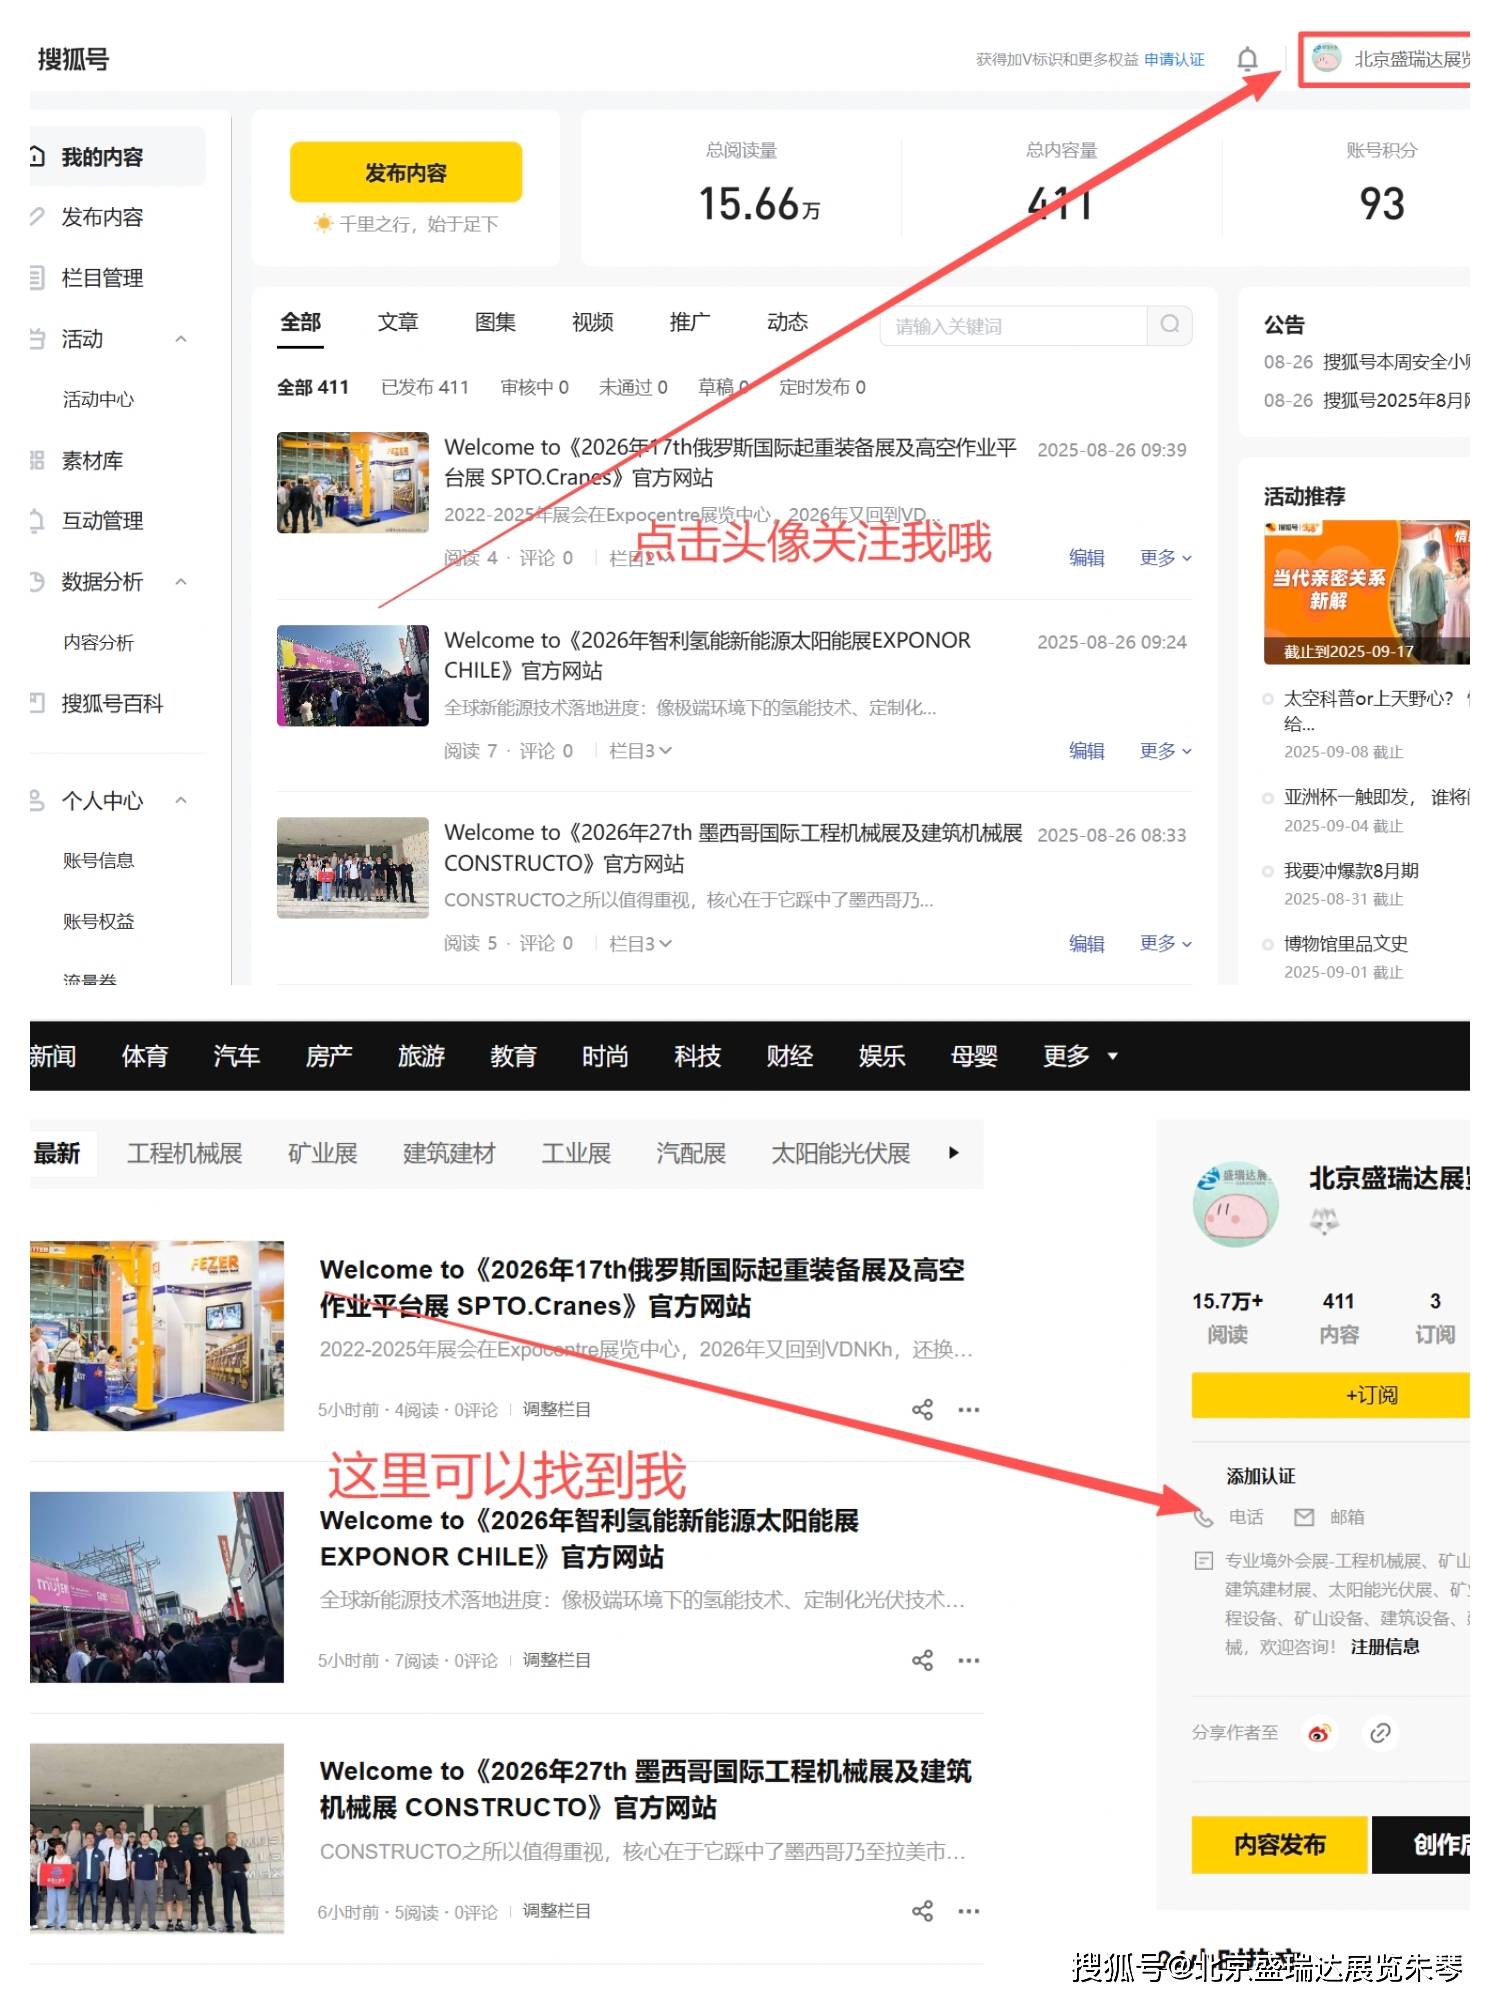Click the search magnifier icon
This screenshot has height=2000, width=1500.
(x=1169, y=324)
